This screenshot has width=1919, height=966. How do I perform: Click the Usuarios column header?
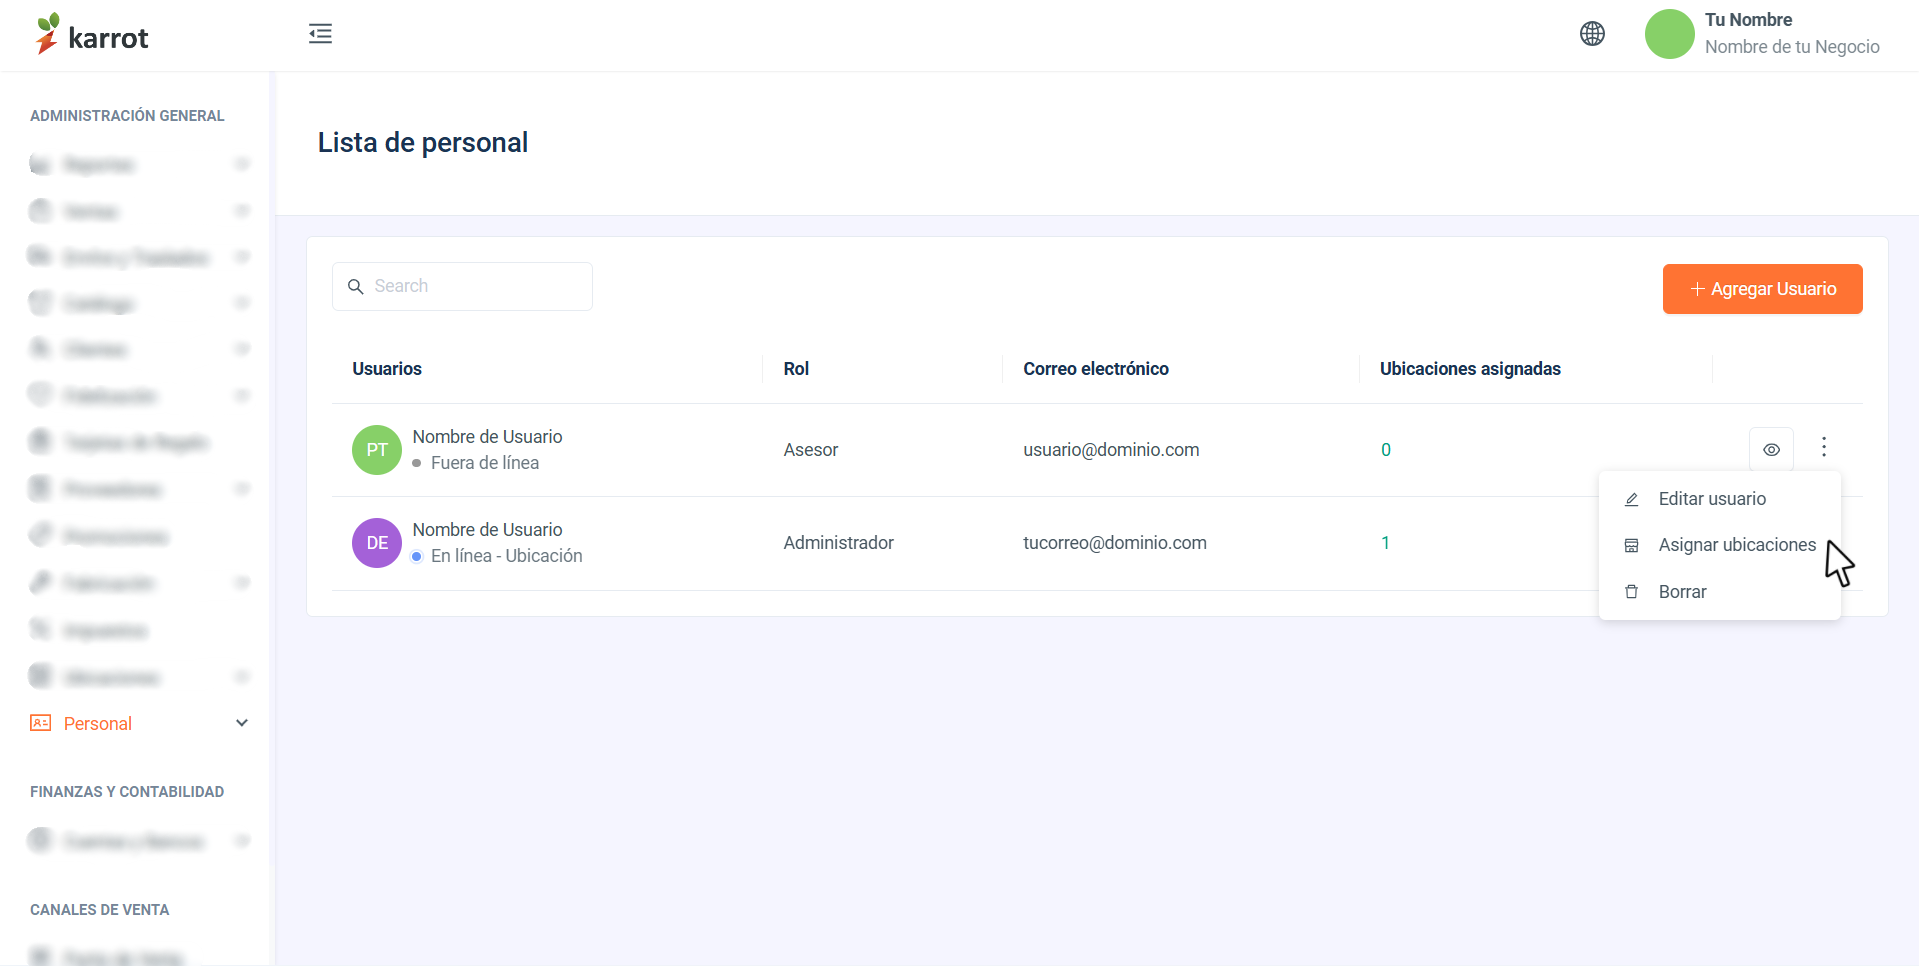point(387,369)
